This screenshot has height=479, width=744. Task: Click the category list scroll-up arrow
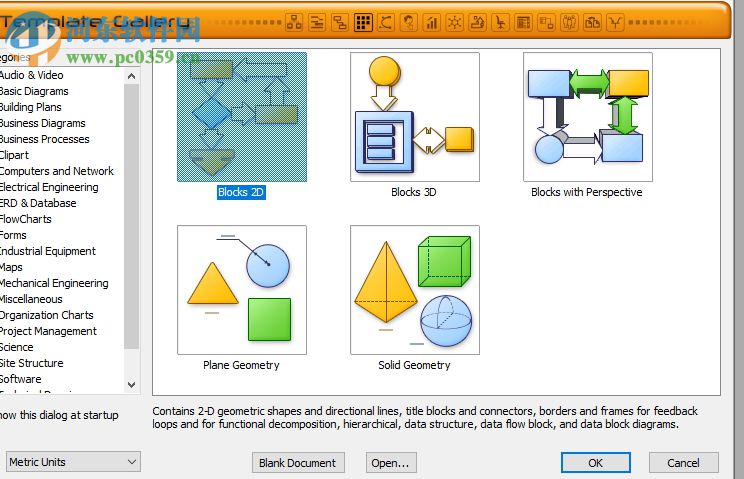pos(131,76)
